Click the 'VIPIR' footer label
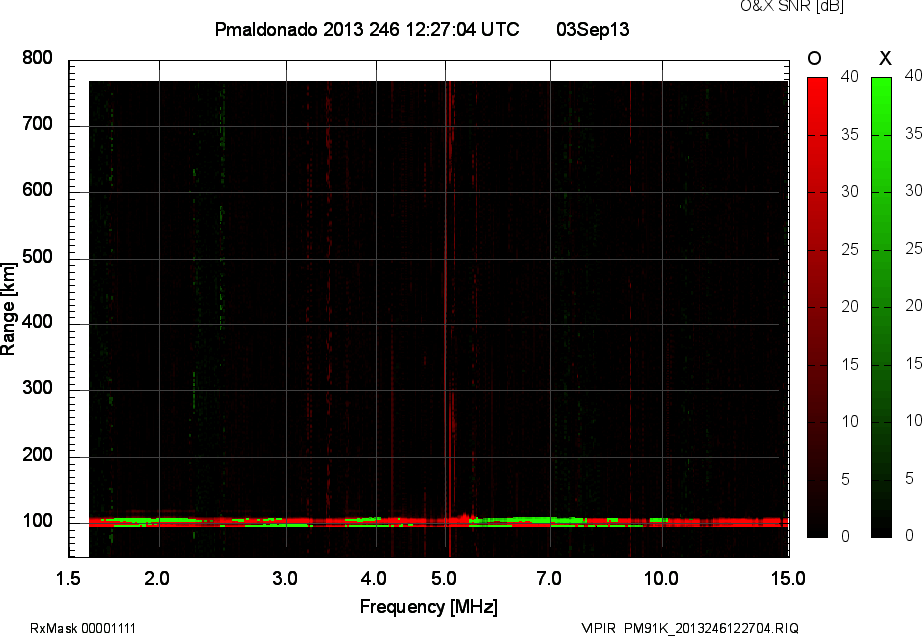922x636 pixels. point(598,628)
